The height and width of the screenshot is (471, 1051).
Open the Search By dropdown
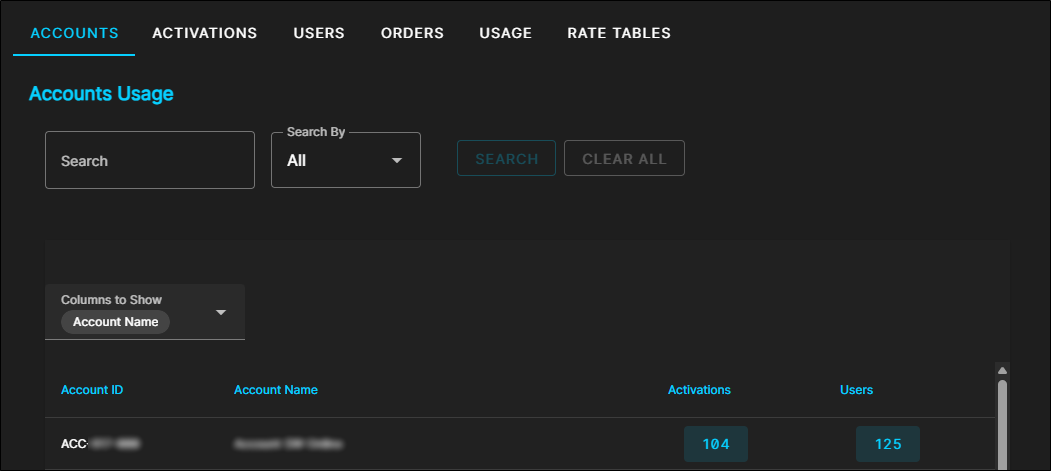[x=346, y=160]
